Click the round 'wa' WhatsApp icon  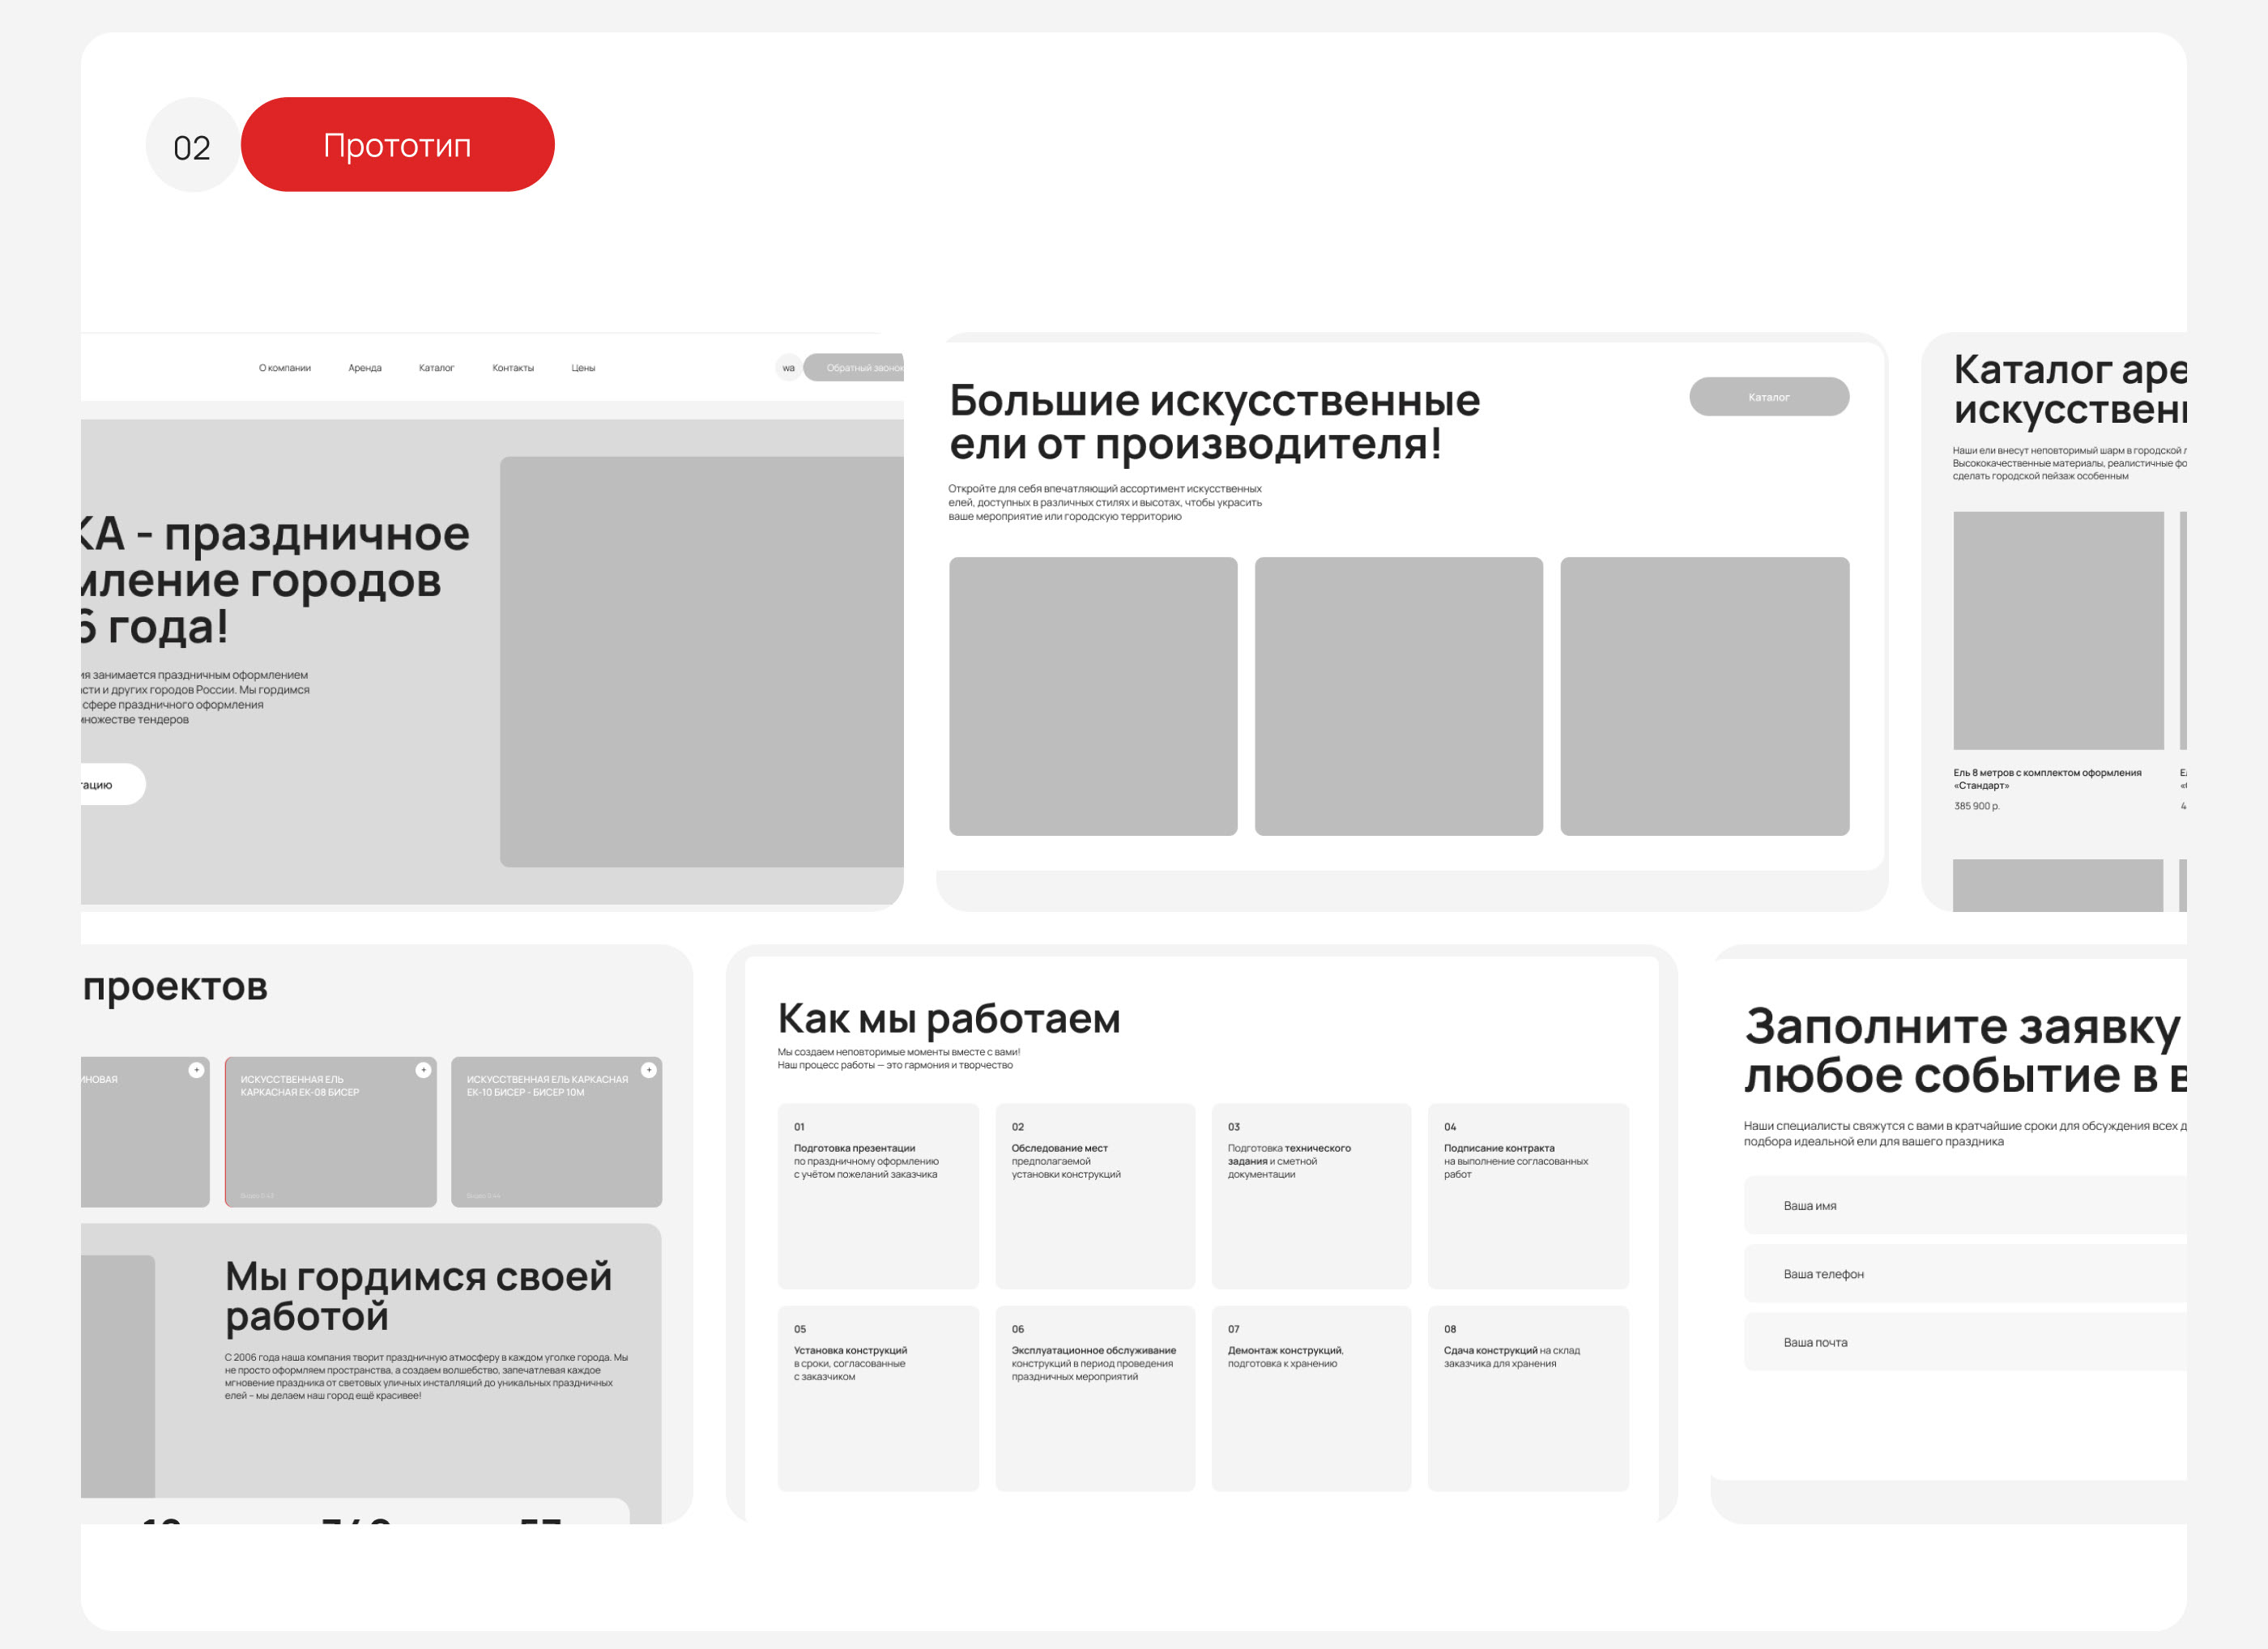click(x=788, y=368)
